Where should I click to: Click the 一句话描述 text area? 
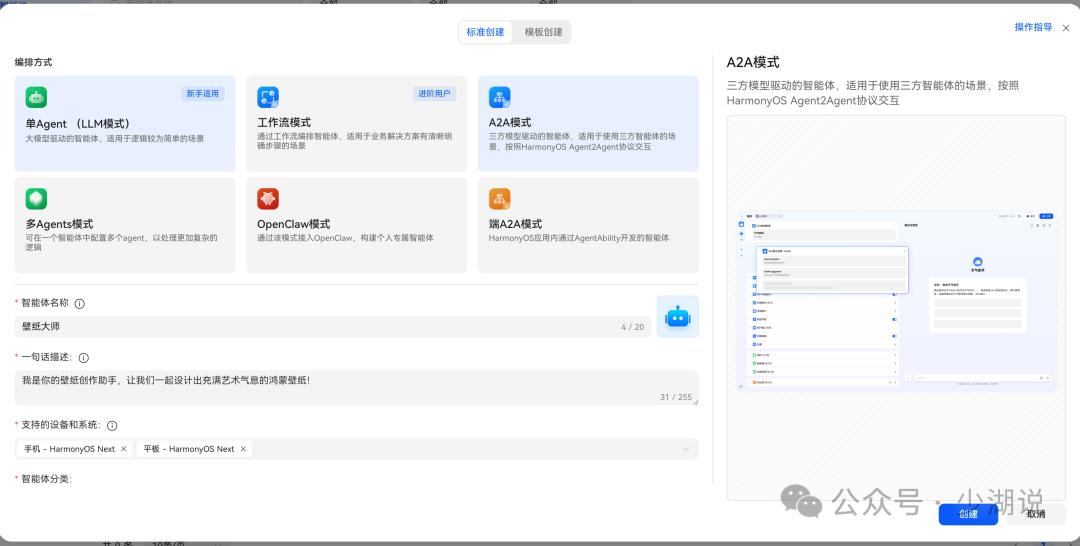pyautogui.click(x=357, y=388)
